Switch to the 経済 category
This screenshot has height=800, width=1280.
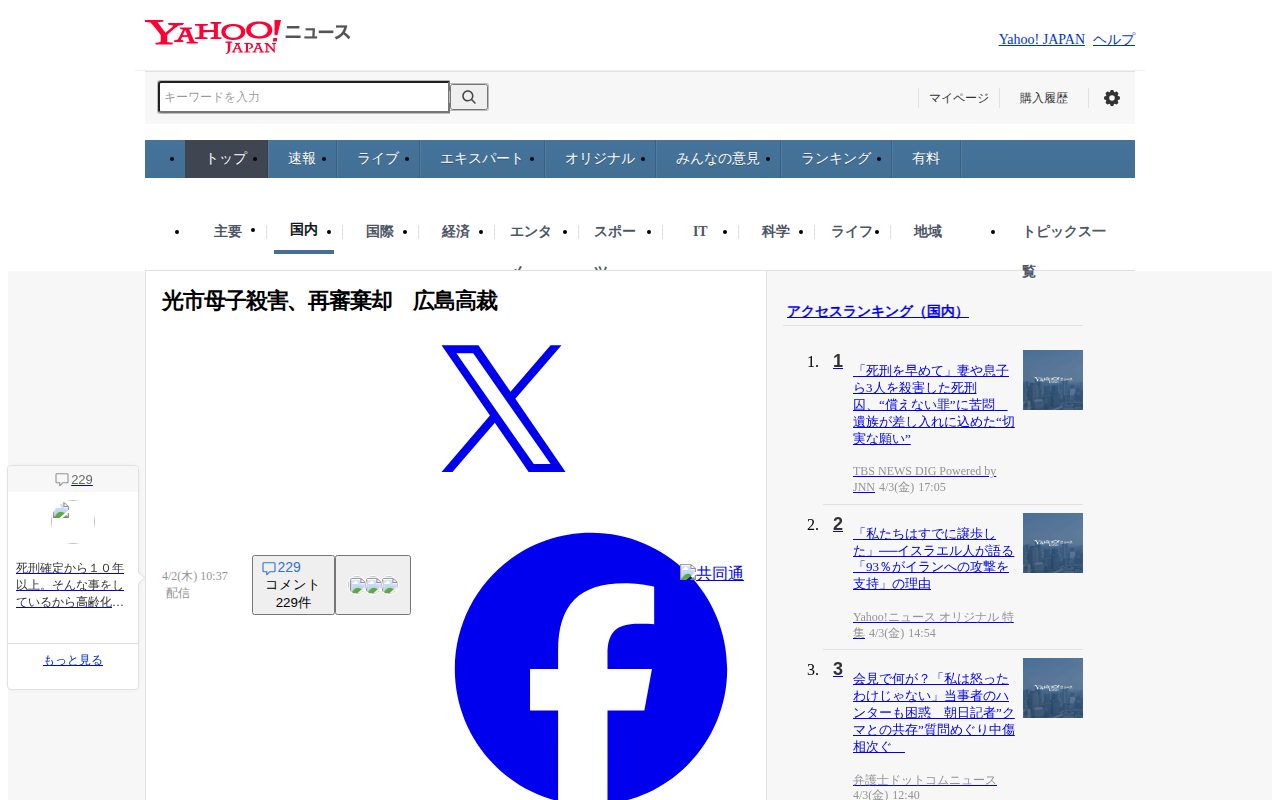point(456,231)
